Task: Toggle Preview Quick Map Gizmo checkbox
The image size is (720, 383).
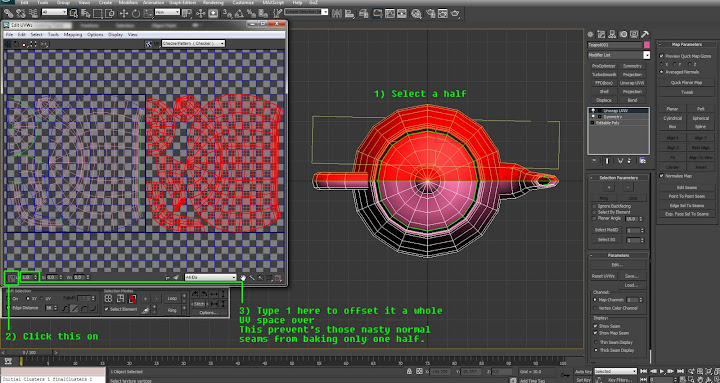Action: 662,56
